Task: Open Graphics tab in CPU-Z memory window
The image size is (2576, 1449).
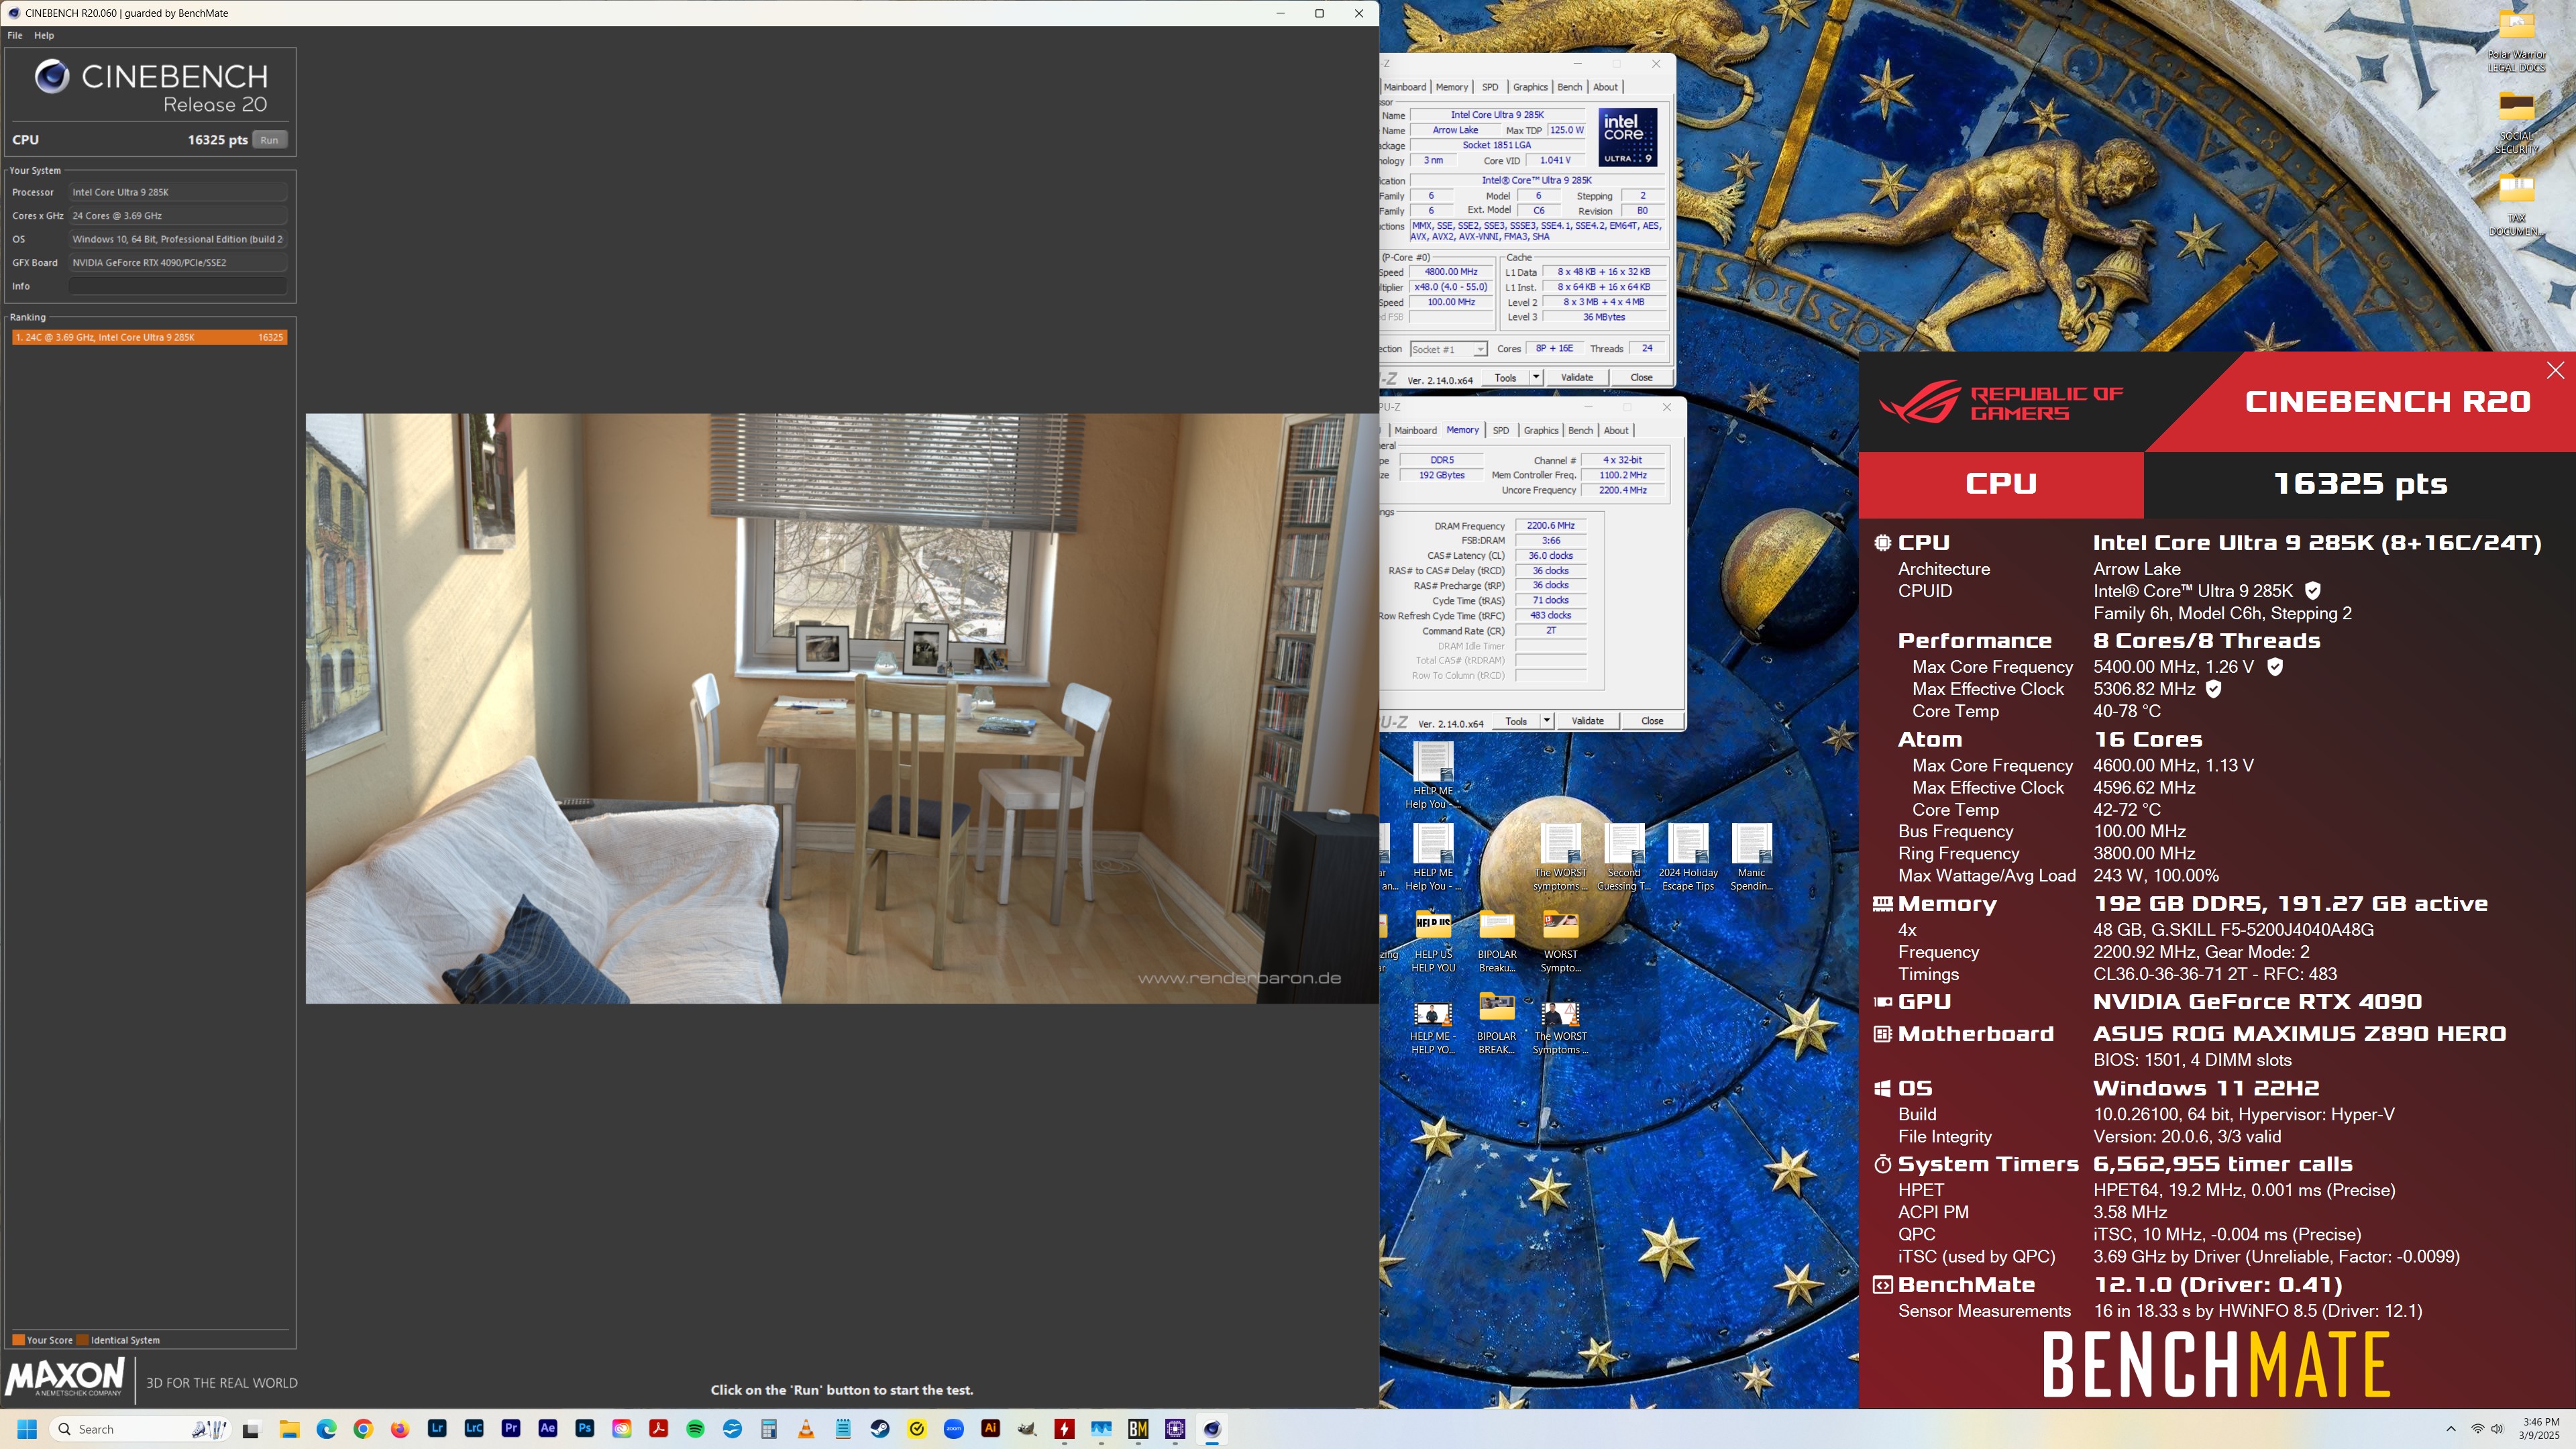Action: click(x=1540, y=430)
